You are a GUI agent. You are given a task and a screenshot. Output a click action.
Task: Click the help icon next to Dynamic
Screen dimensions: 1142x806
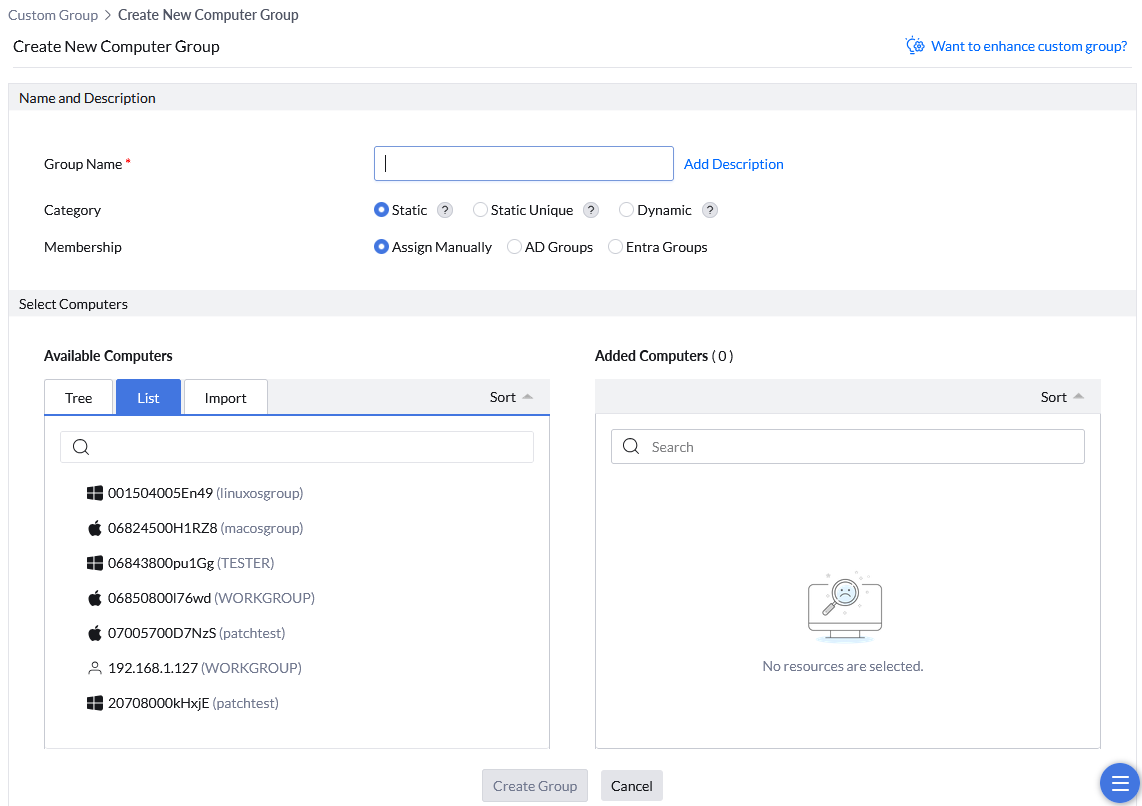point(709,210)
